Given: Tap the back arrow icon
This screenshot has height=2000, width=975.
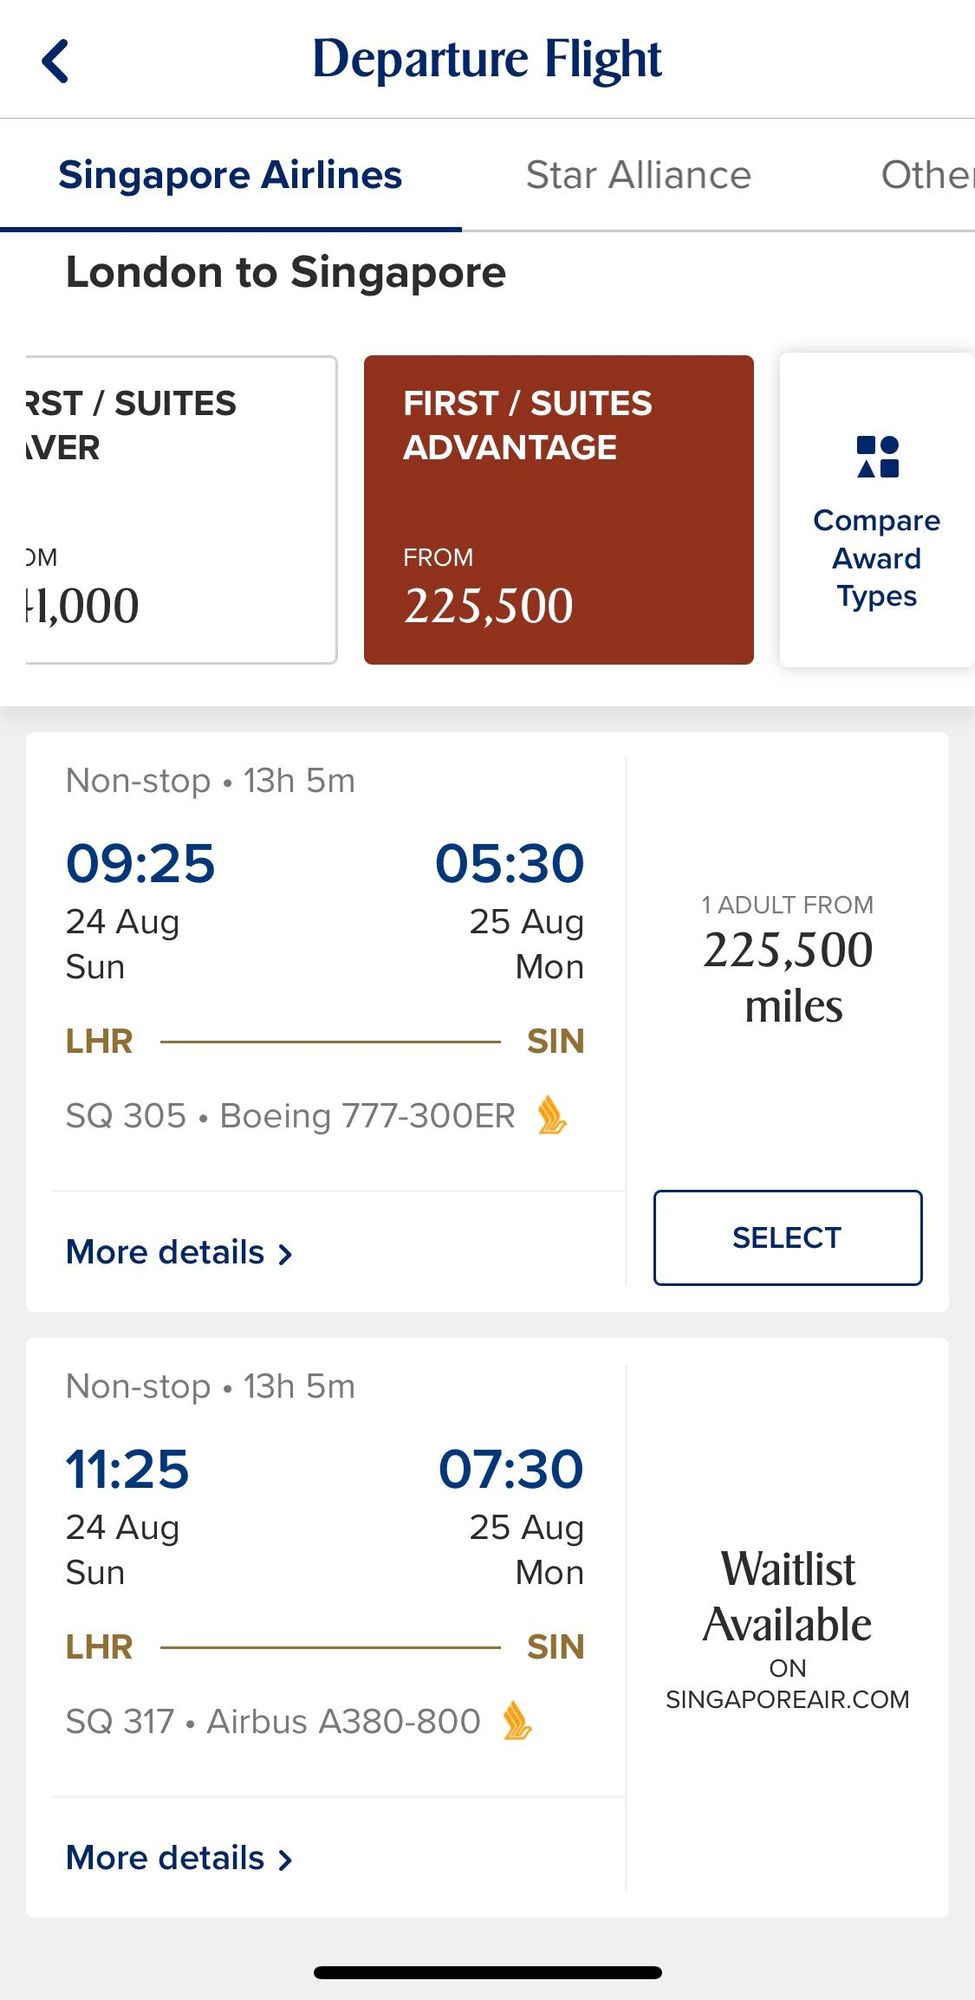Looking at the screenshot, I should pyautogui.click(x=56, y=61).
